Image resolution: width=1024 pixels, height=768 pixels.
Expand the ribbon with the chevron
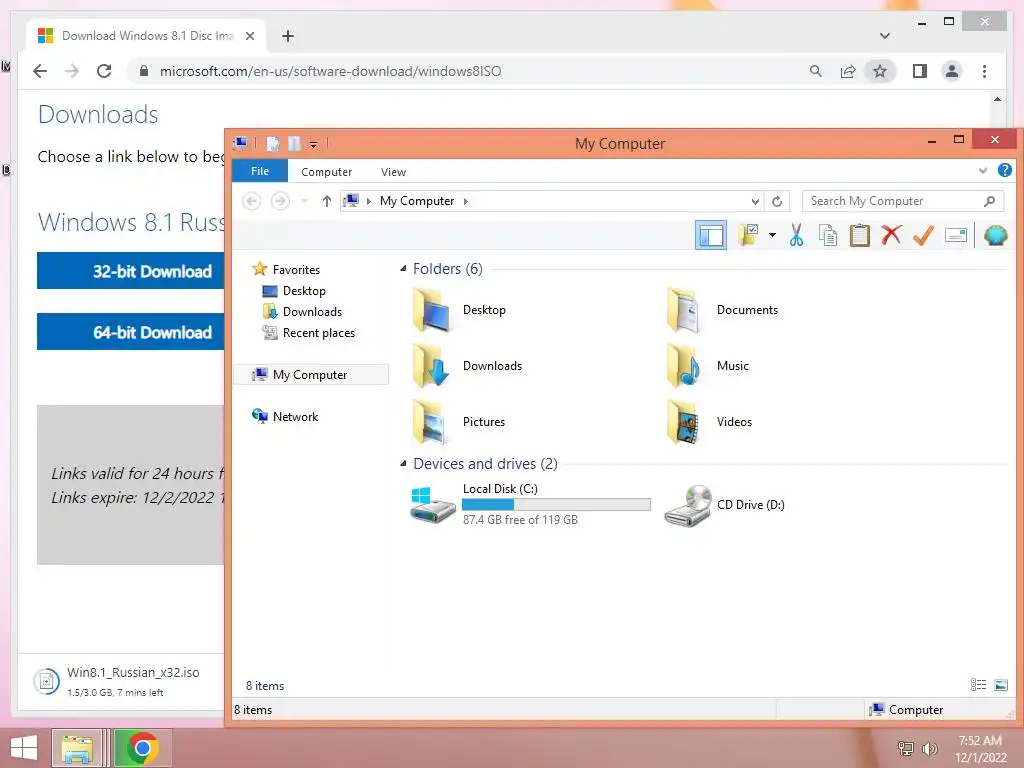982,171
